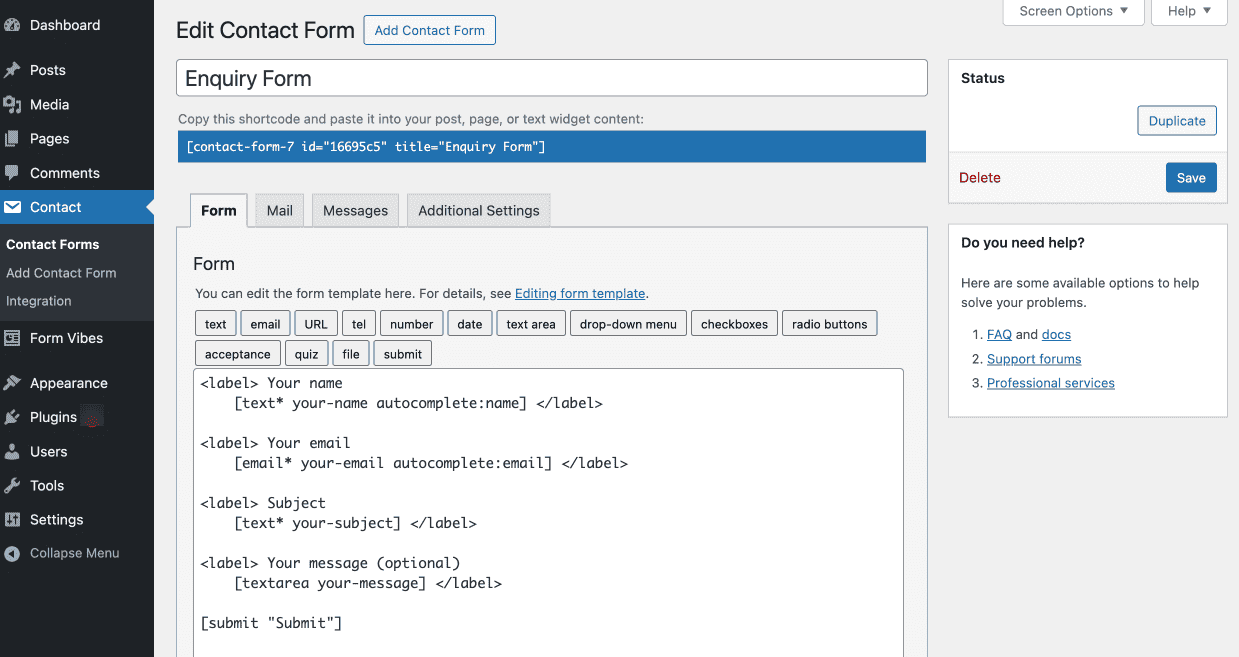
Task: Open the Messages tab
Action: (x=355, y=210)
